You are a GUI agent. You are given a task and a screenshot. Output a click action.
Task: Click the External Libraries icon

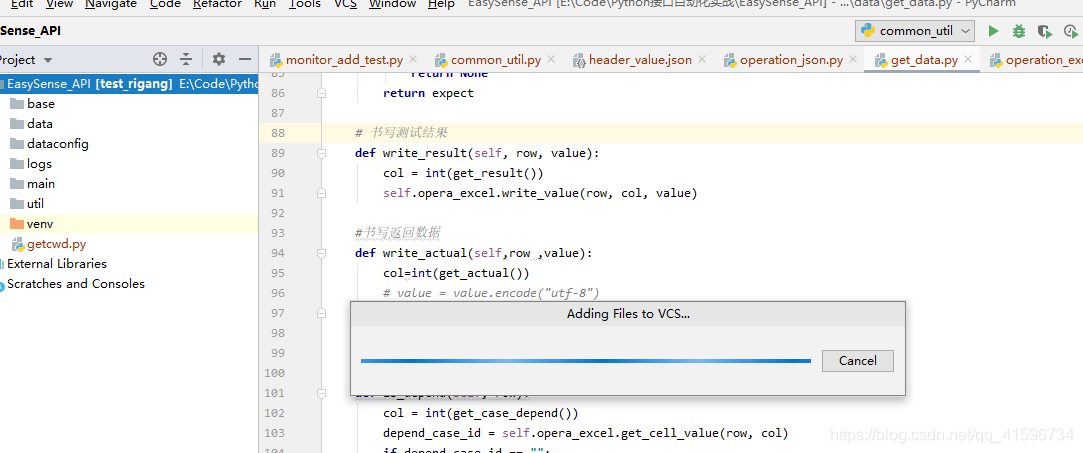pos(2,264)
